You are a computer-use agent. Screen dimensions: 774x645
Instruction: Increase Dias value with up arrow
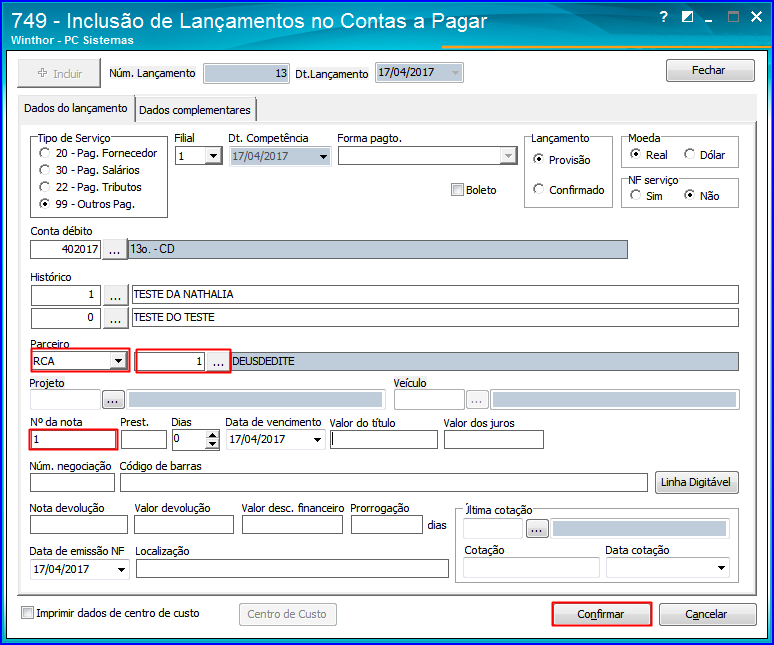click(212, 435)
